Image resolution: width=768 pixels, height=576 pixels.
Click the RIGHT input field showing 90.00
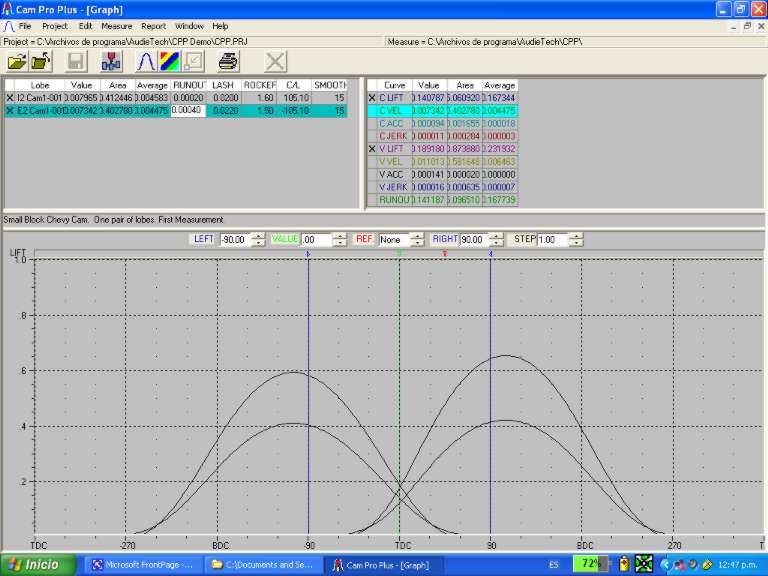475,240
